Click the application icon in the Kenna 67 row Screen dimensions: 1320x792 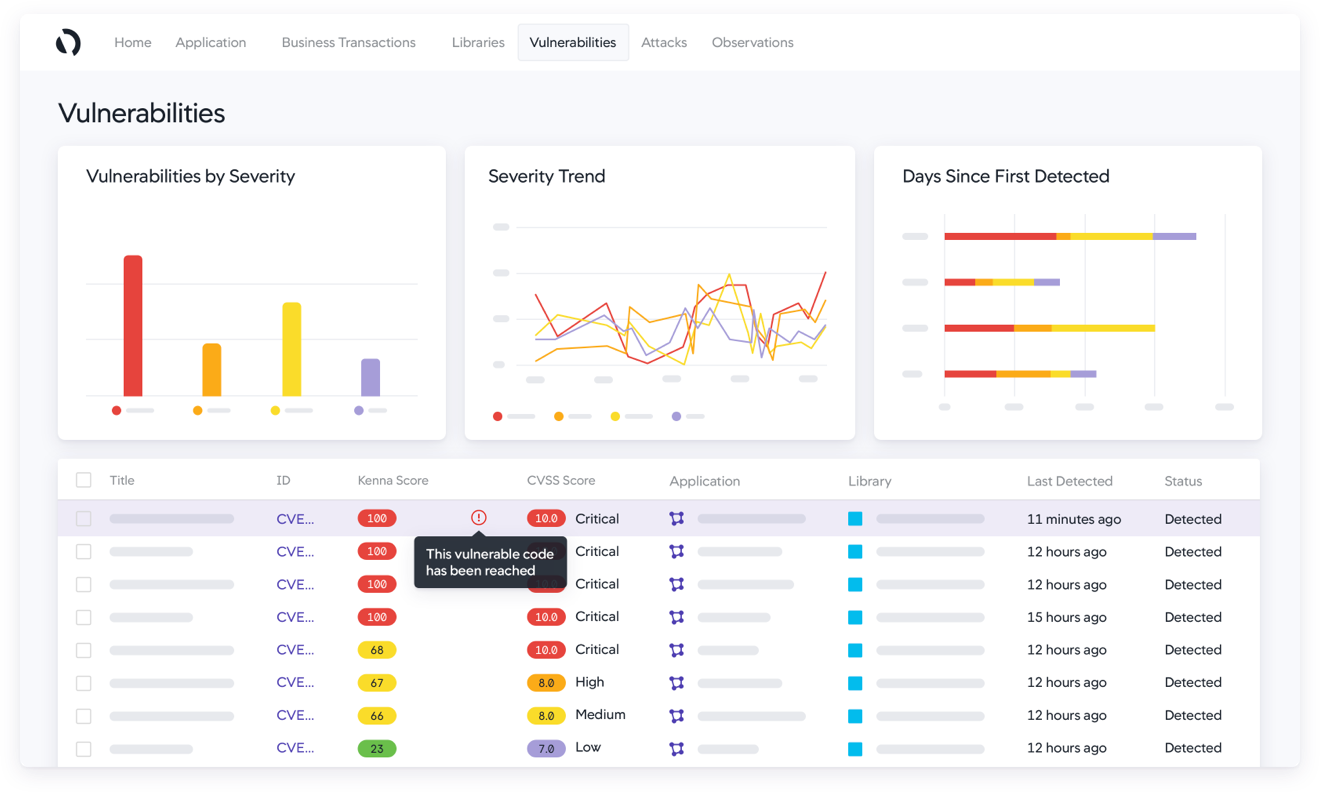click(677, 683)
